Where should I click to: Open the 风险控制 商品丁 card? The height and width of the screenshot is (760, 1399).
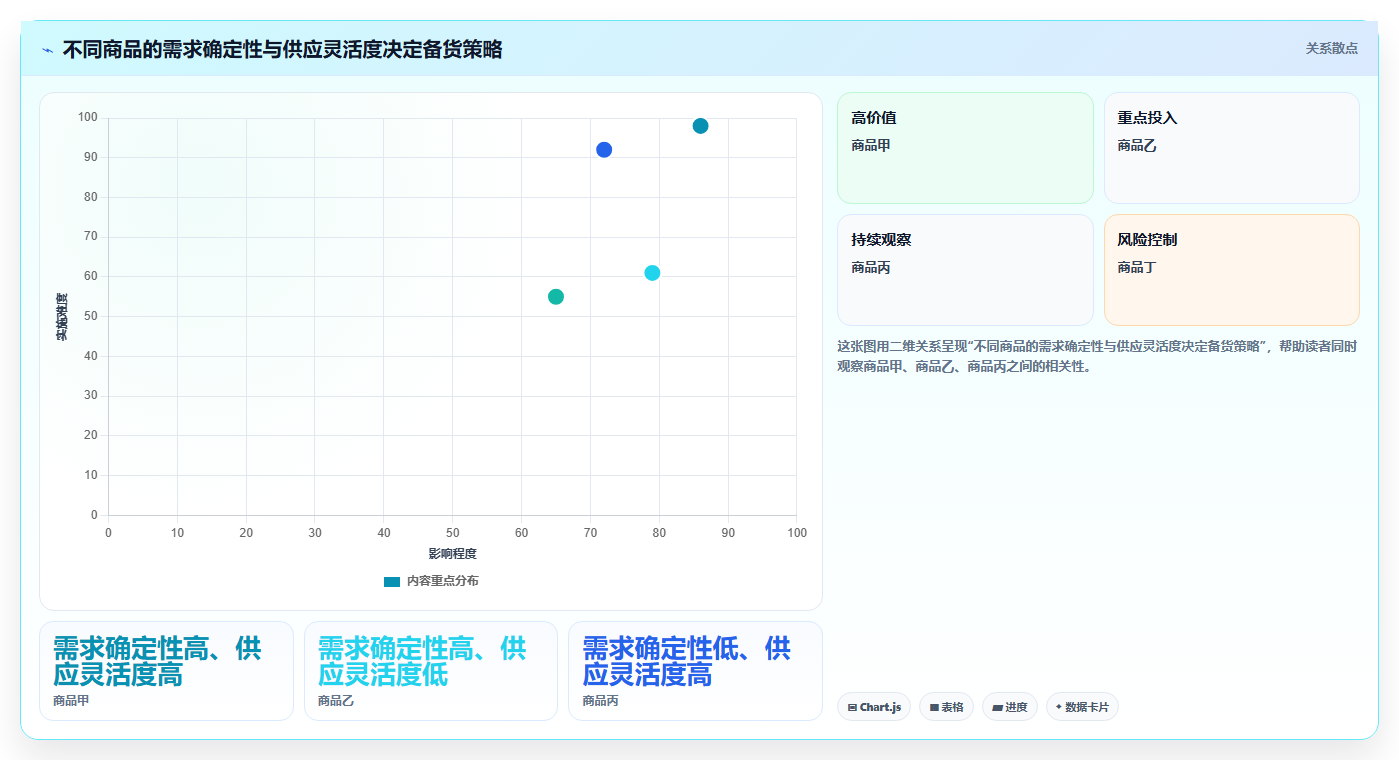tap(1232, 270)
